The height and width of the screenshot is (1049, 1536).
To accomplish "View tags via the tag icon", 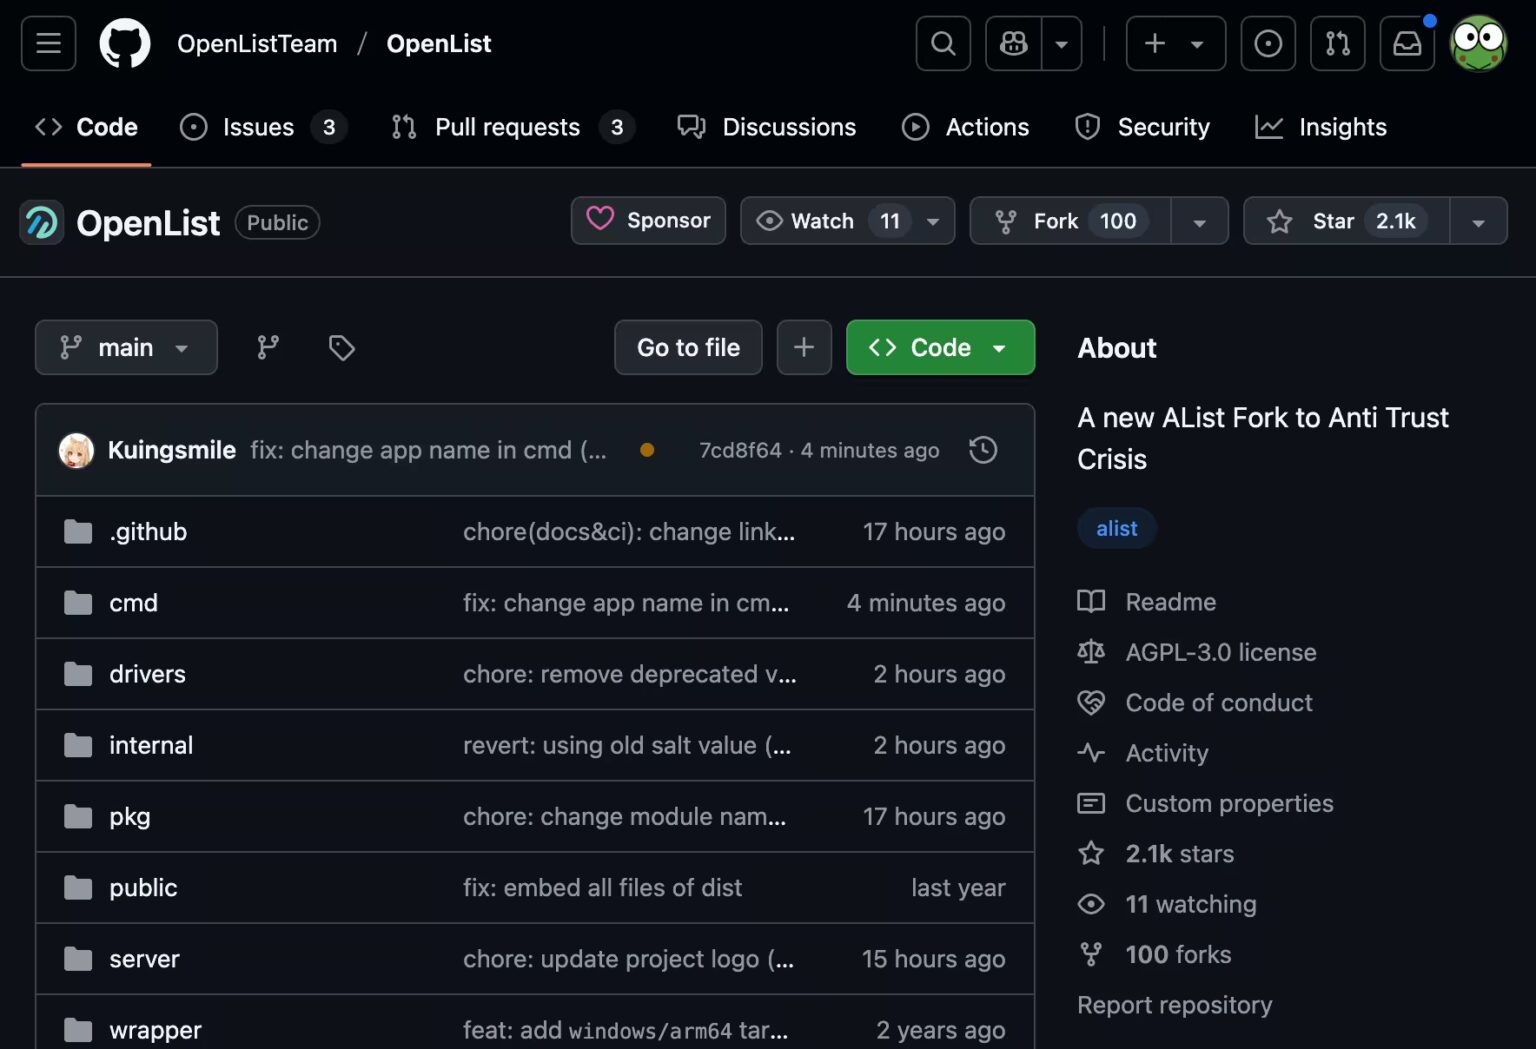I will [x=342, y=347].
